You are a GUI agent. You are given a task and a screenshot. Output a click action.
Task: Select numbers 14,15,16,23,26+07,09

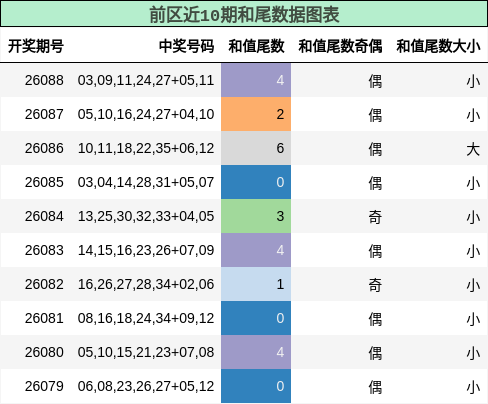146,250
